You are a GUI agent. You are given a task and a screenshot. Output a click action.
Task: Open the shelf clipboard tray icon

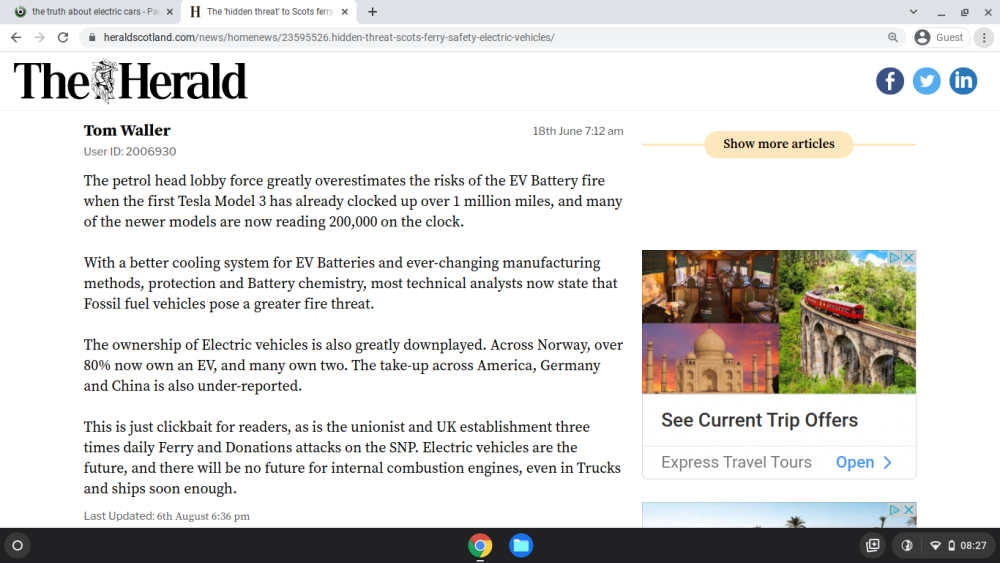click(x=872, y=546)
